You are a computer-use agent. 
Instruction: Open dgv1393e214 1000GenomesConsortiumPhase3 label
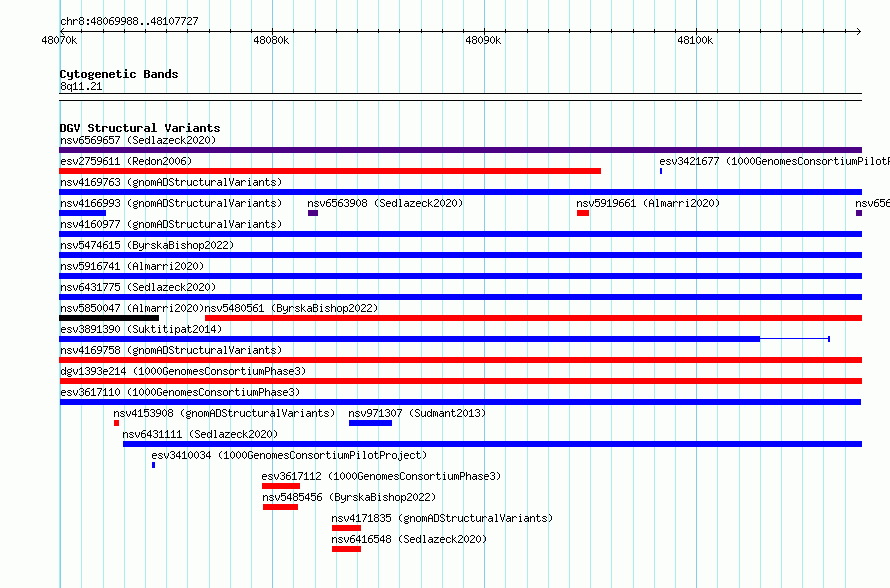[x=183, y=371]
